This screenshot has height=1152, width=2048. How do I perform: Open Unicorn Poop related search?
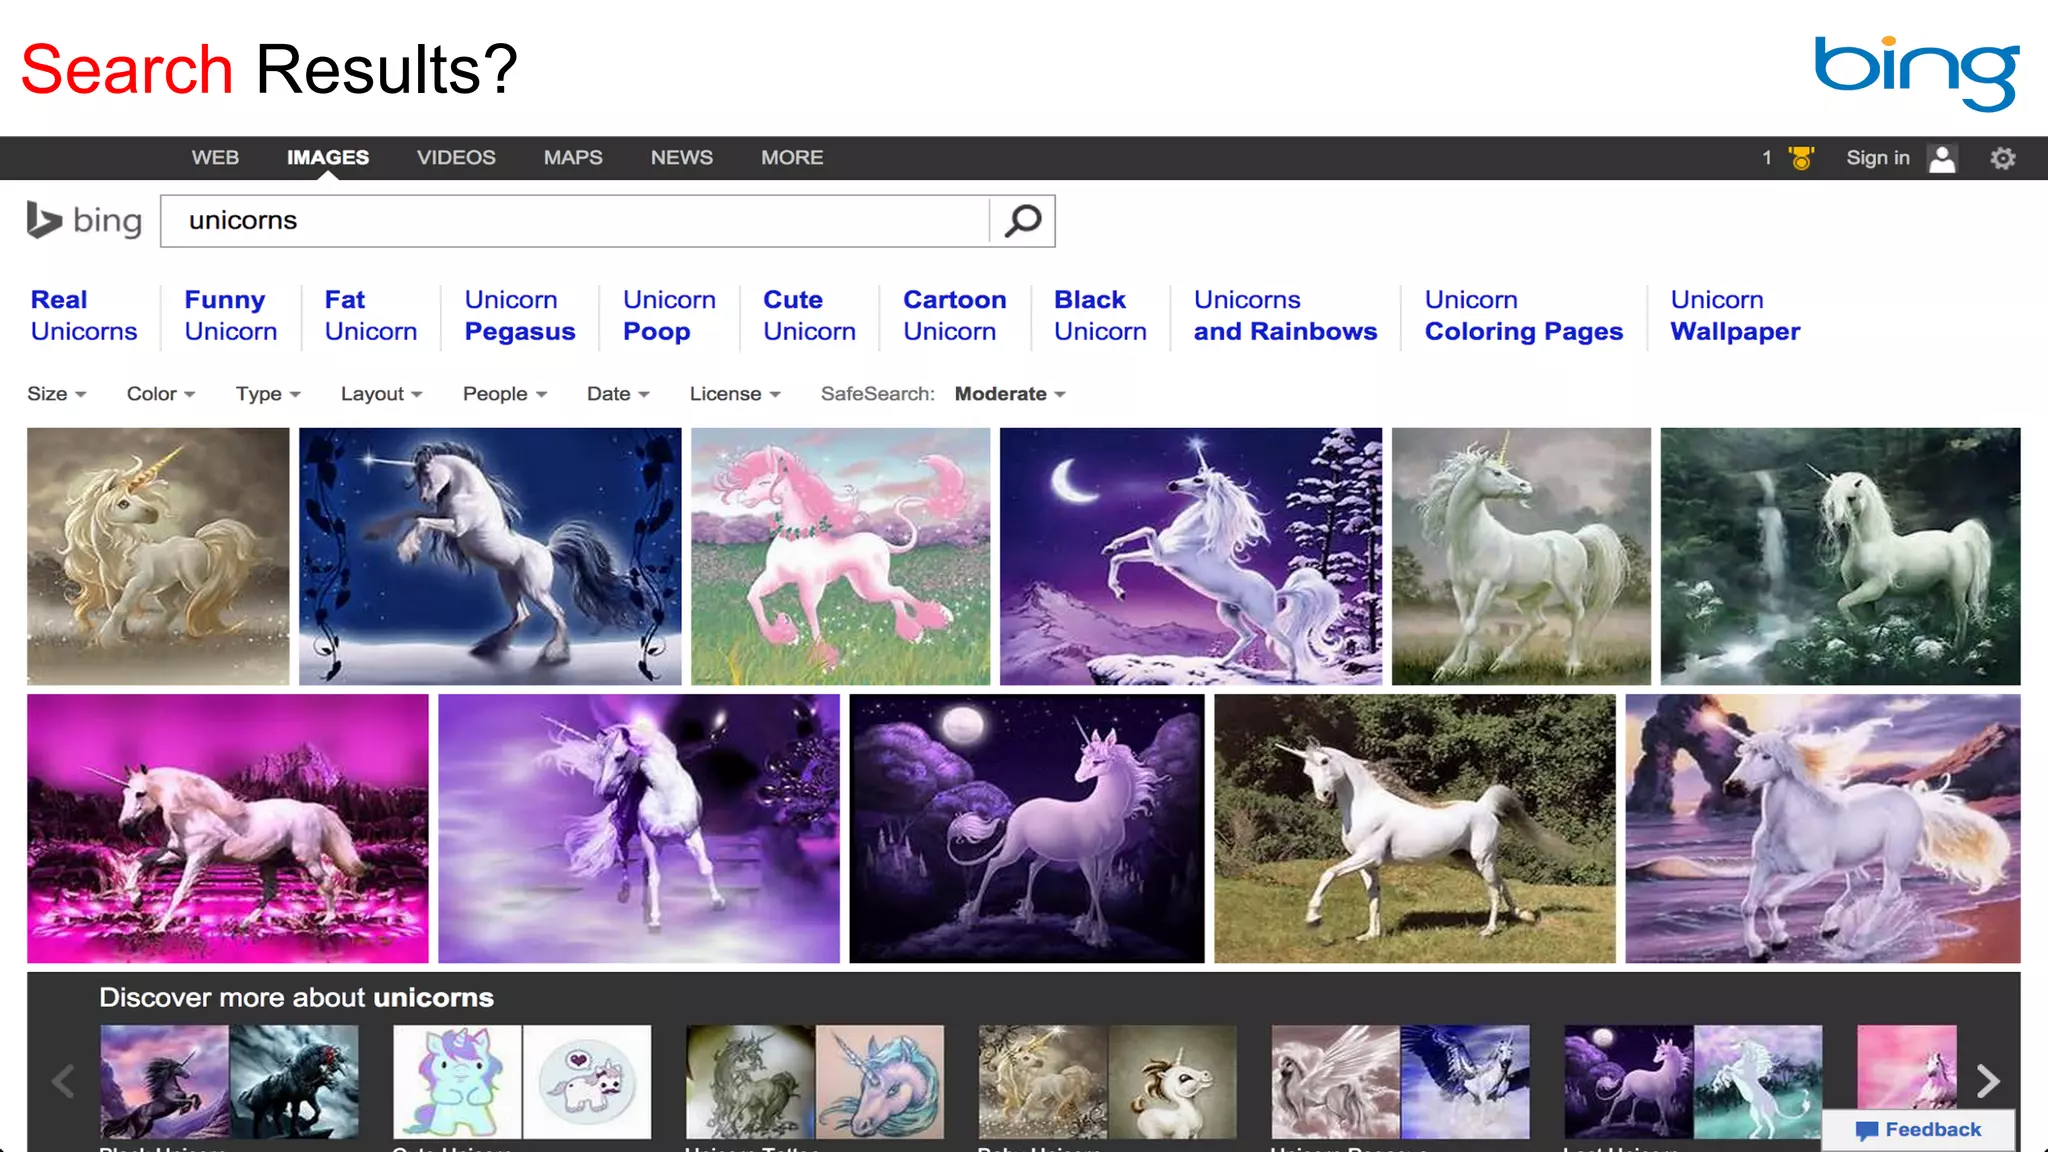pyautogui.click(x=669, y=316)
